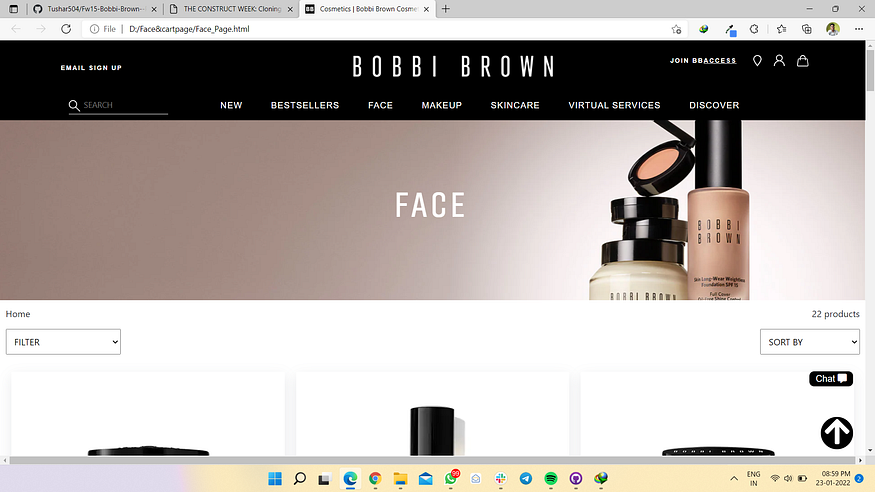Open the clock showing 08:59 PM
Screen dimensions: 875x492
(x=833, y=478)
